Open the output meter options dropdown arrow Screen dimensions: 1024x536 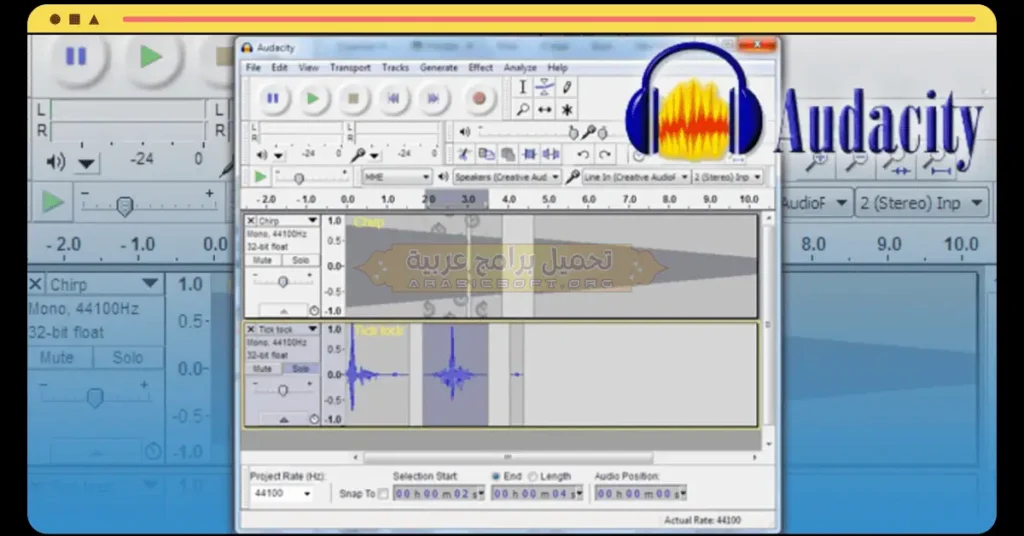tap(279, 156)
